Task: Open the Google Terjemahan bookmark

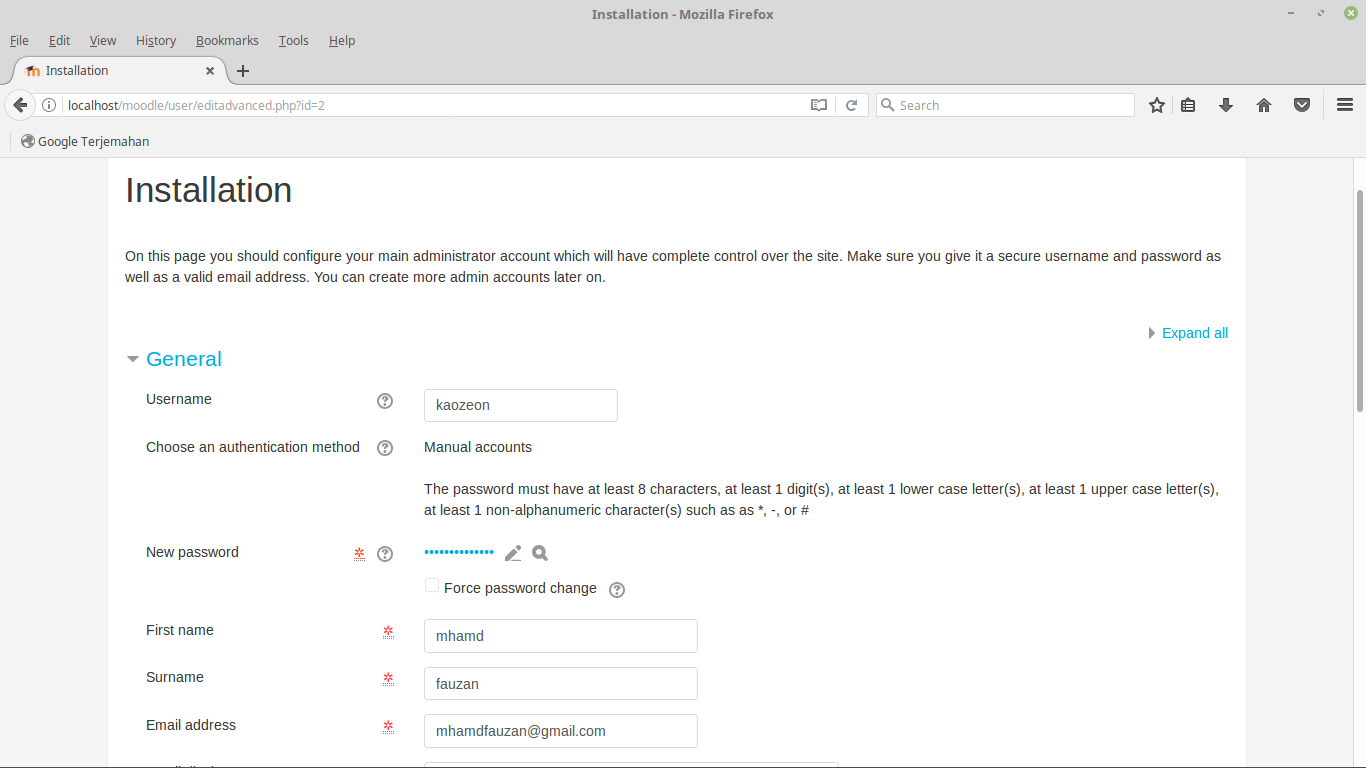Action: [85, 141]
